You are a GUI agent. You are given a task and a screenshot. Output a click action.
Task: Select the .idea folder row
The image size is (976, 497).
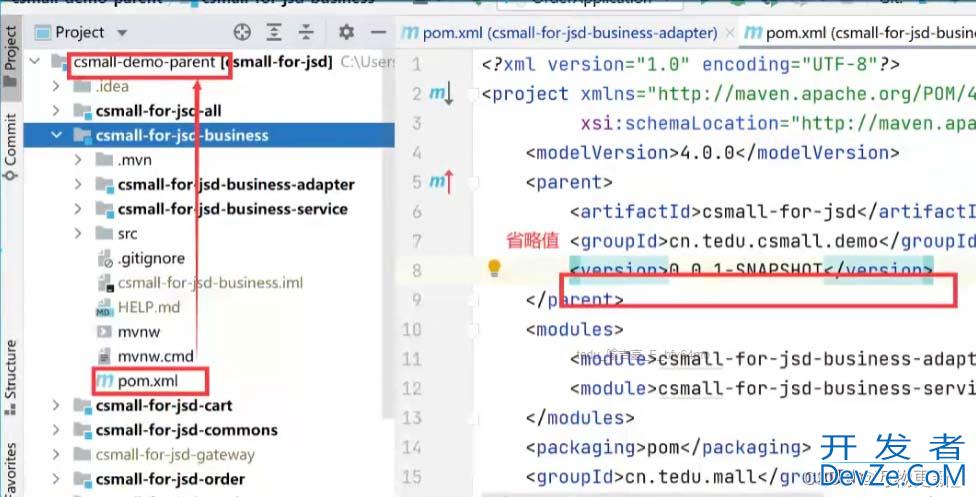click(209, 86)
